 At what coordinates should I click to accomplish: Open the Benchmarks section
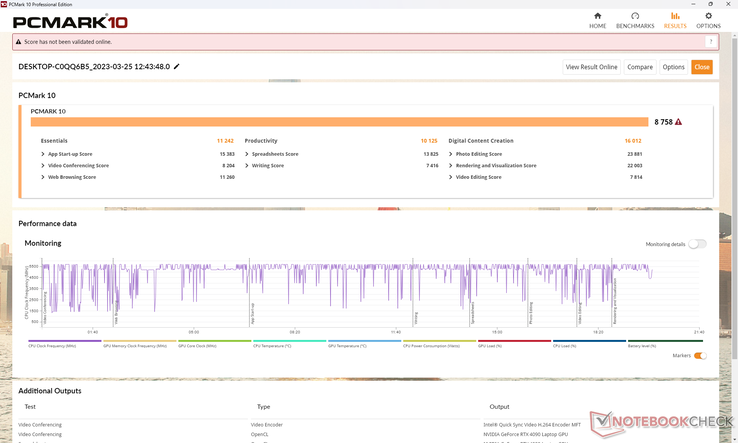(x=635, y=19)
